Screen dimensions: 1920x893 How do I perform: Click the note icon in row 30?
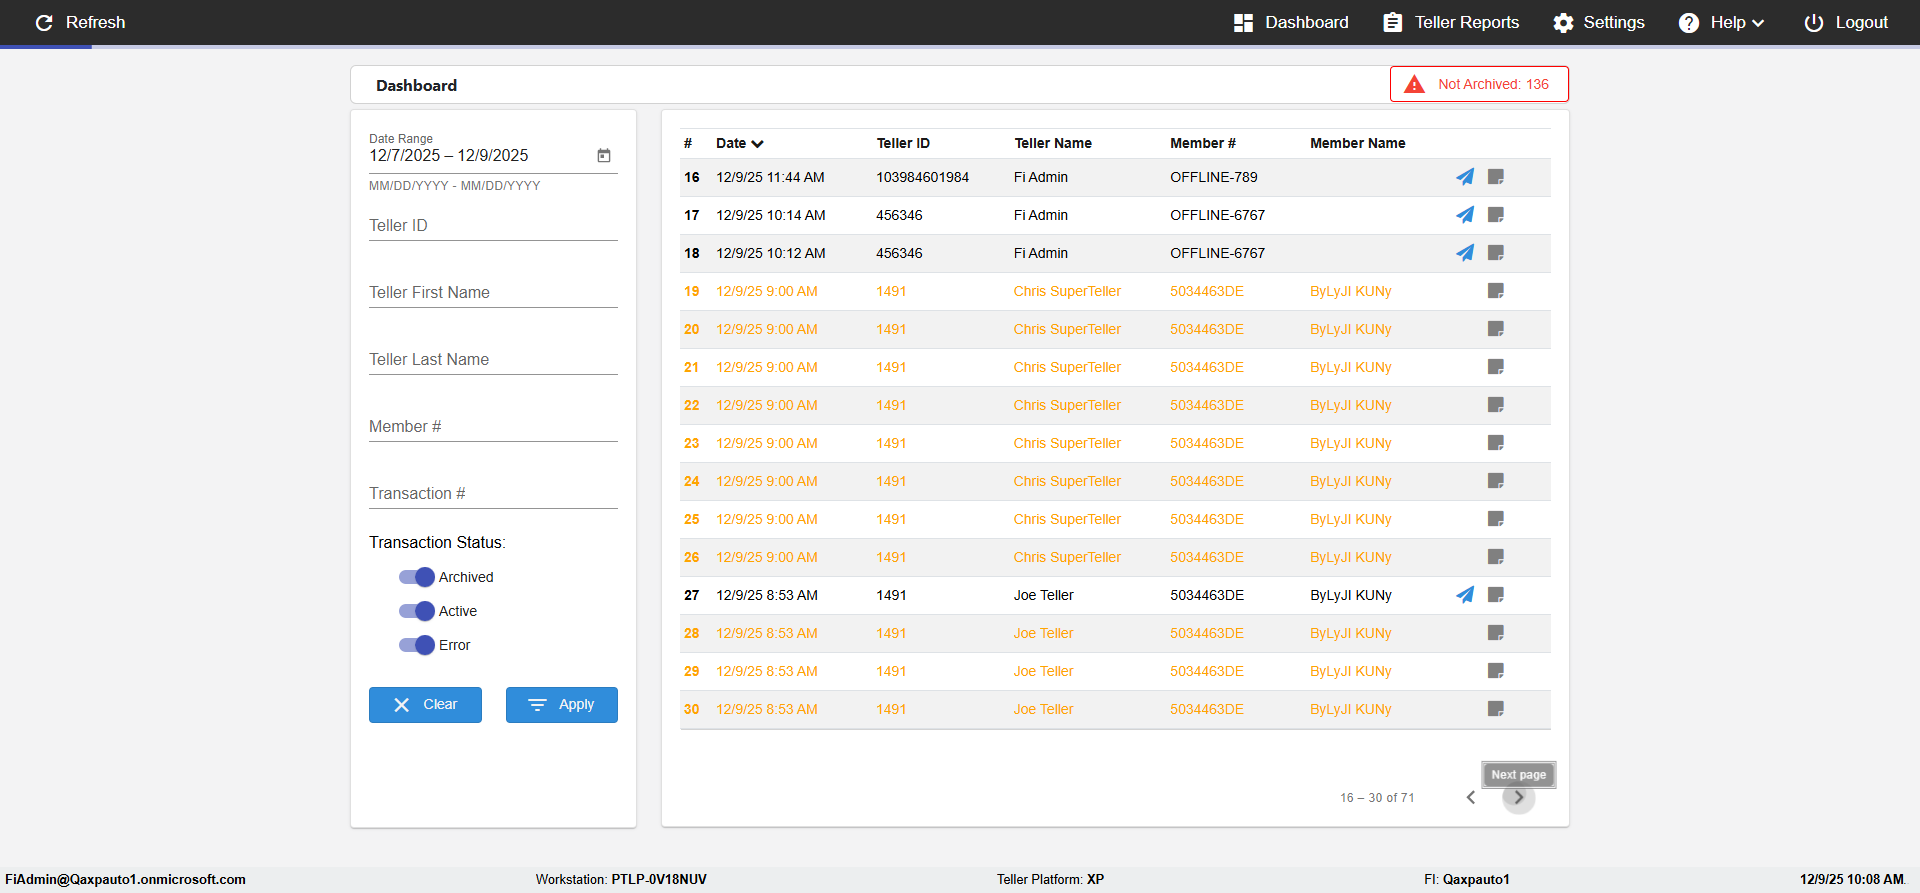(1495, 709)
